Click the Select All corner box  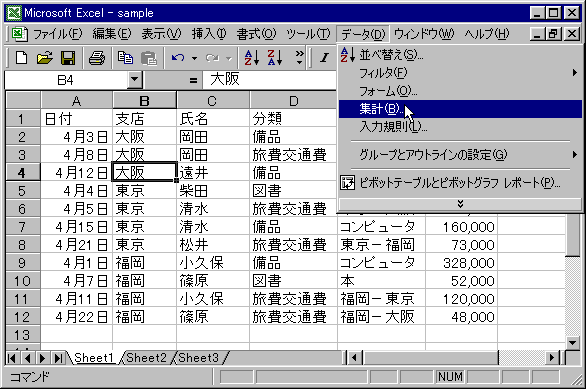click(23, 101)
